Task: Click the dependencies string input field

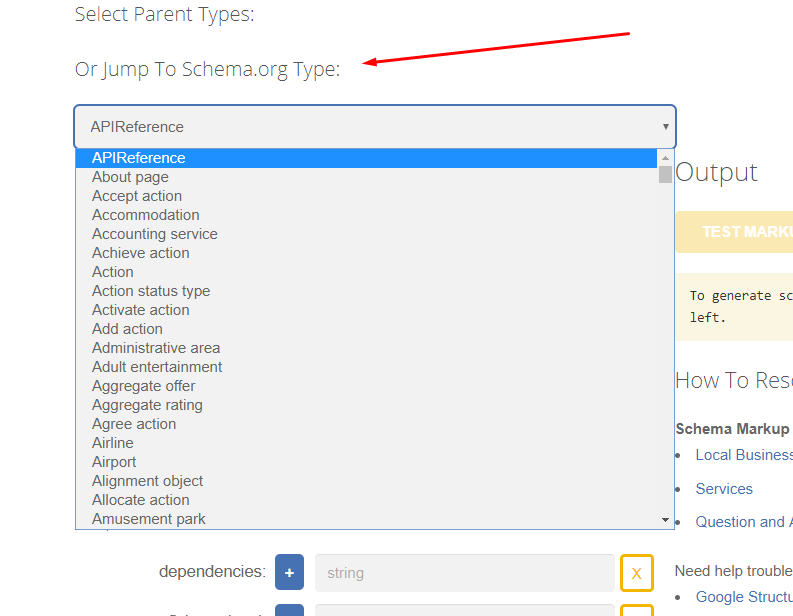Action: tap(464, 573)
